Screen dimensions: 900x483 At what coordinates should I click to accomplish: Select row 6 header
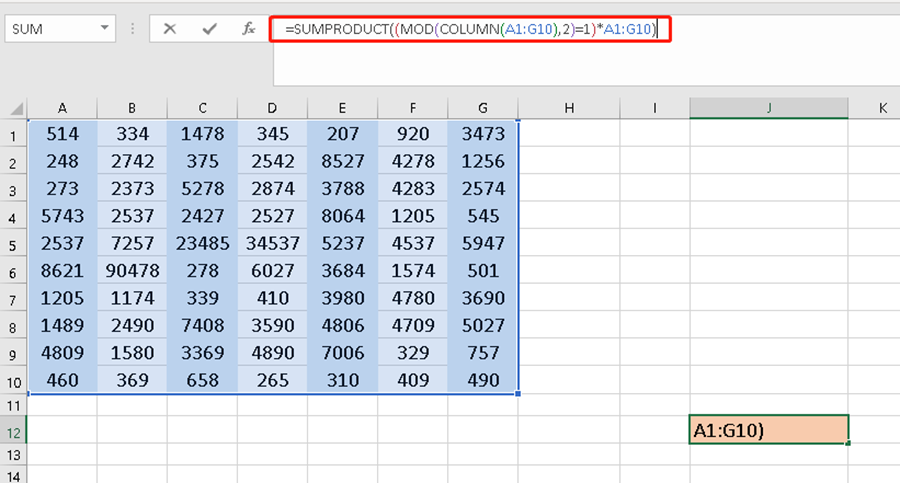tap(13, 271)
